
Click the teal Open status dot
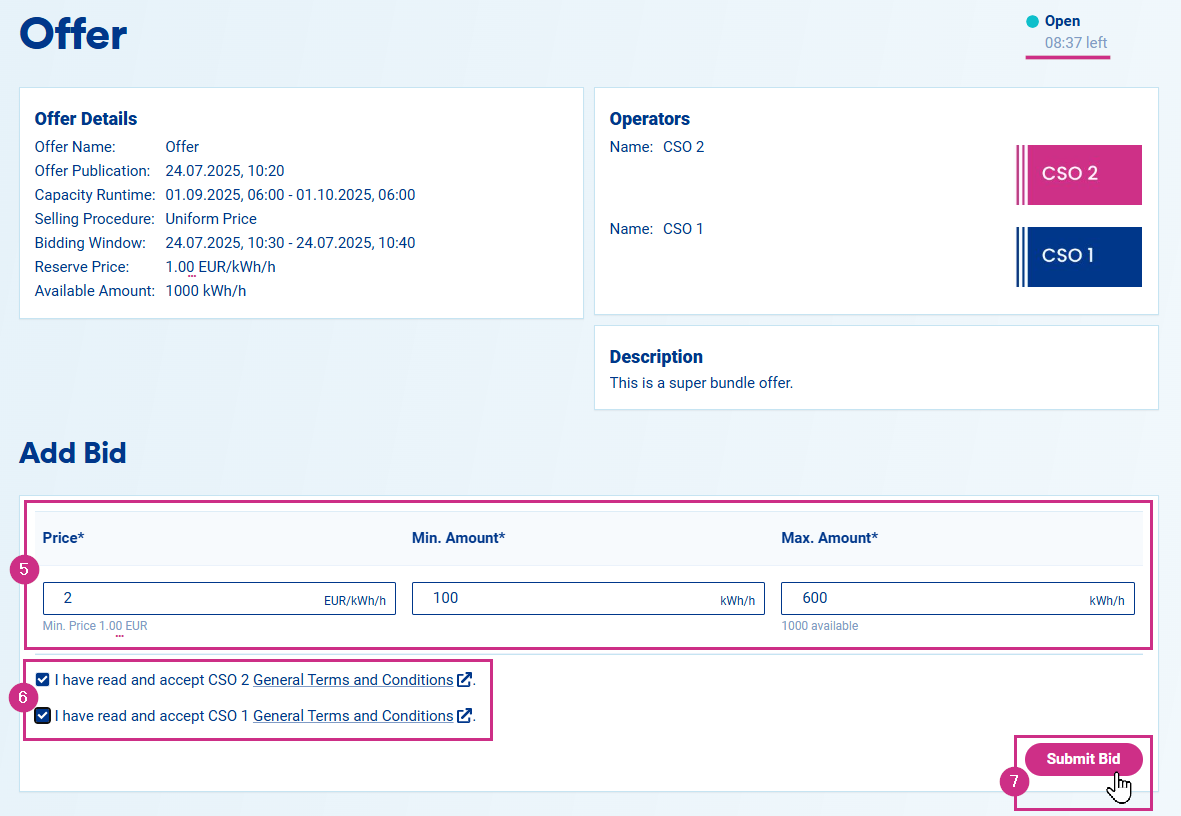coord(1032,21)
